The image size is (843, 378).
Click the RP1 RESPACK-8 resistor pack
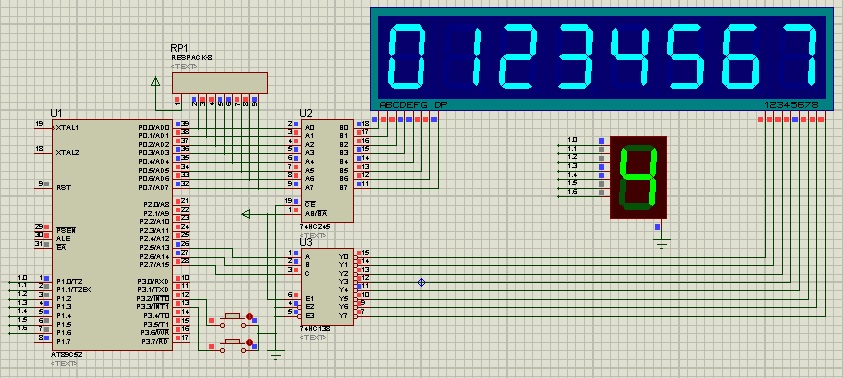[x=219, y=83]
